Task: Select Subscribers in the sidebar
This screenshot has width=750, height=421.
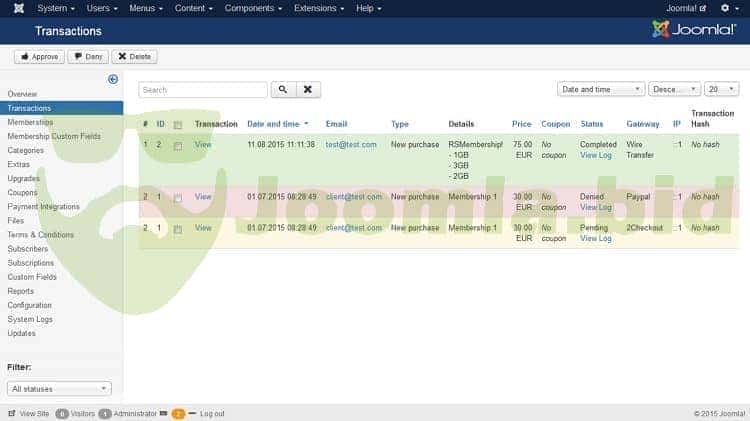Action: (27, 248)
